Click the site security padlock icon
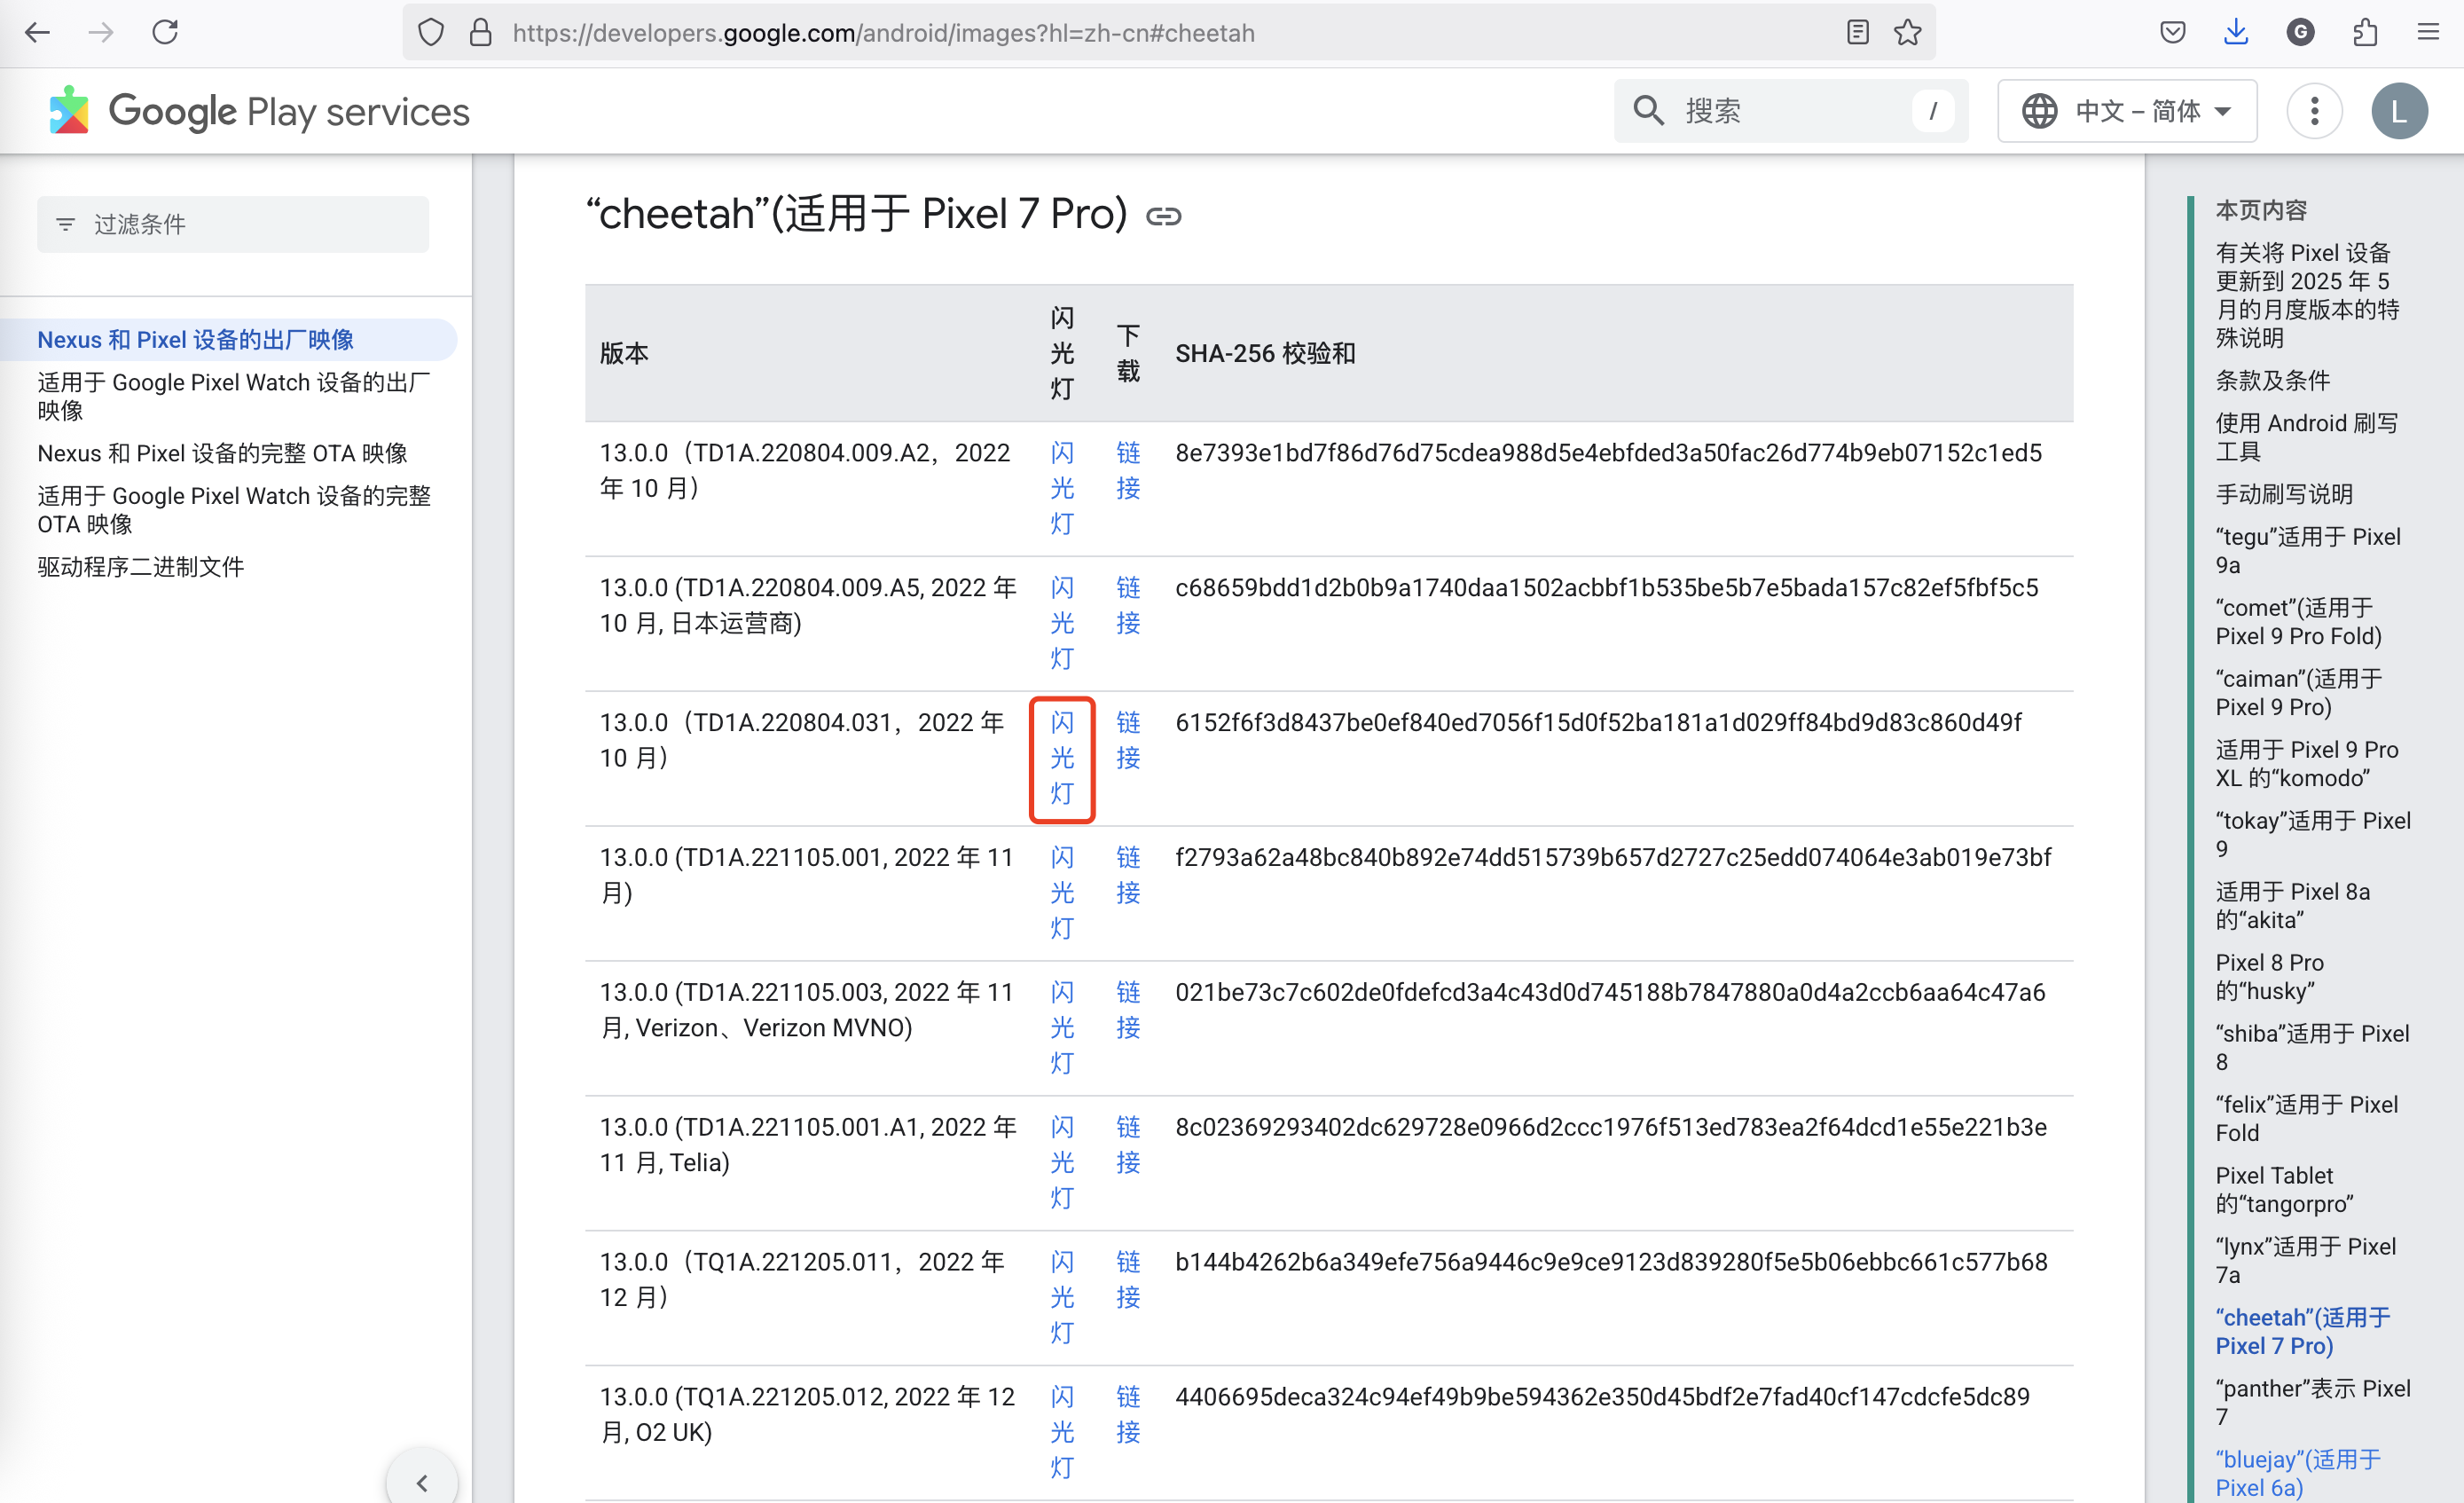Screen dimensions: 2464x1503 tap(481, 33)
